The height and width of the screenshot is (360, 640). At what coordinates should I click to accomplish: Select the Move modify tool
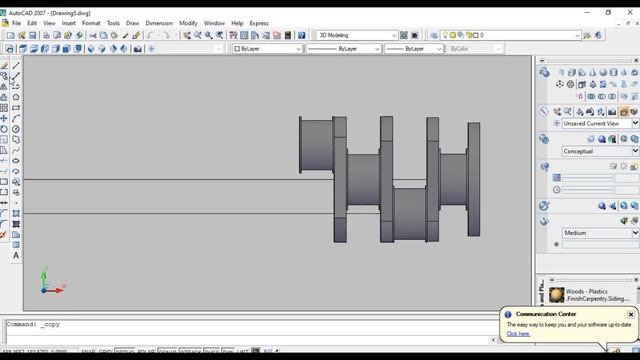tap(4, 118)
